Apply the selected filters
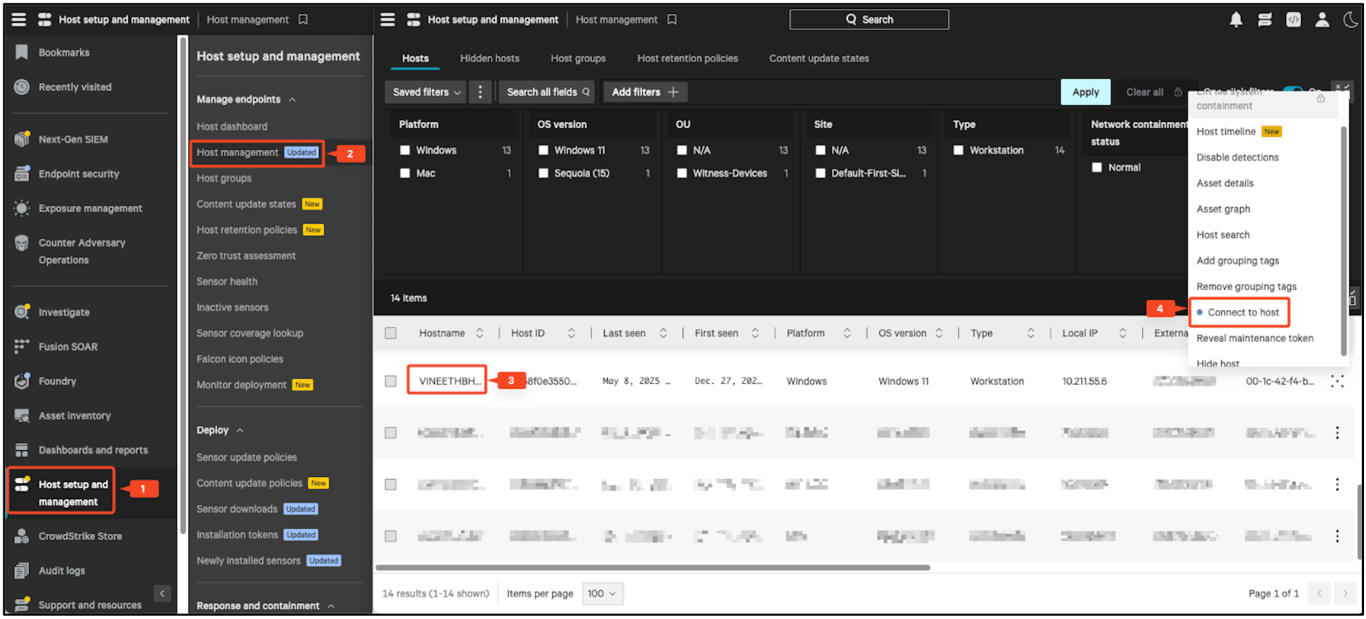Image resolution: width=1366 pixels, height=619 pixels. (1086, 92)
